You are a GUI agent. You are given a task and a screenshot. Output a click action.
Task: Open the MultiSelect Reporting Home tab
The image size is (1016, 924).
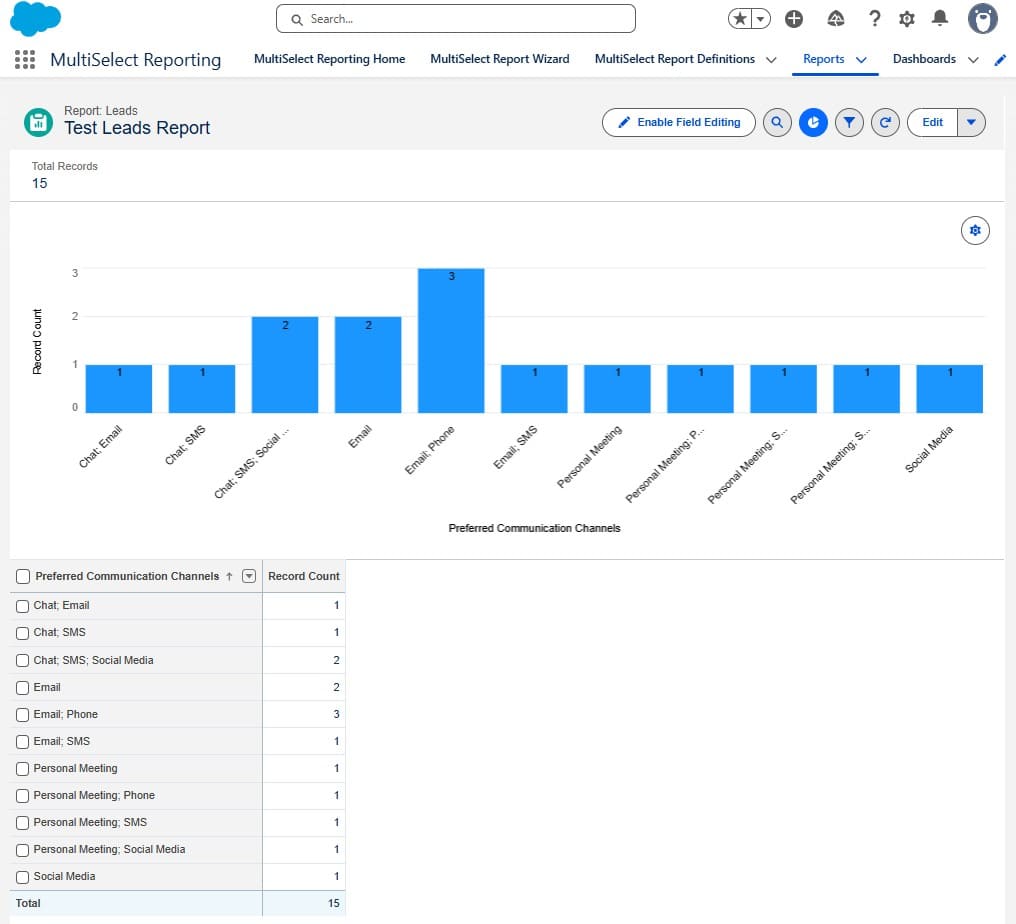pos(329,59)
